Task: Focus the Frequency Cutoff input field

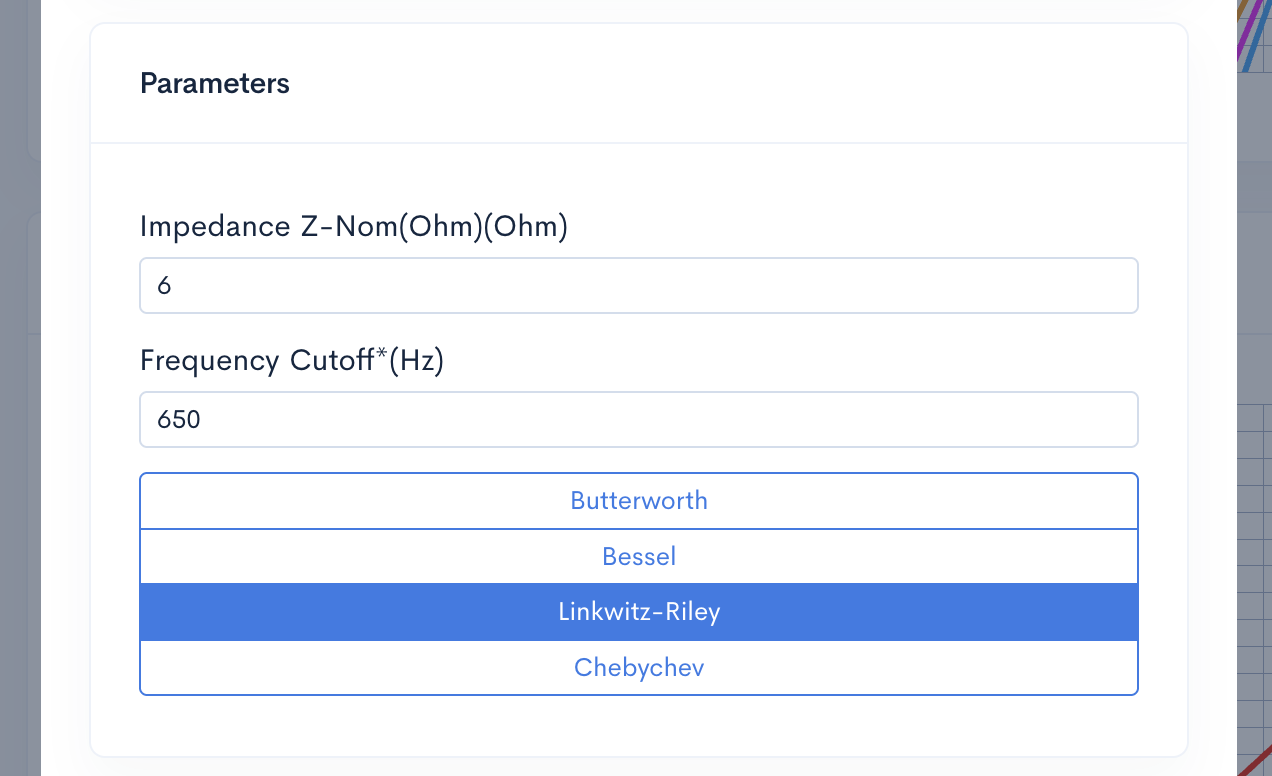Action: [x=638, y=420]
